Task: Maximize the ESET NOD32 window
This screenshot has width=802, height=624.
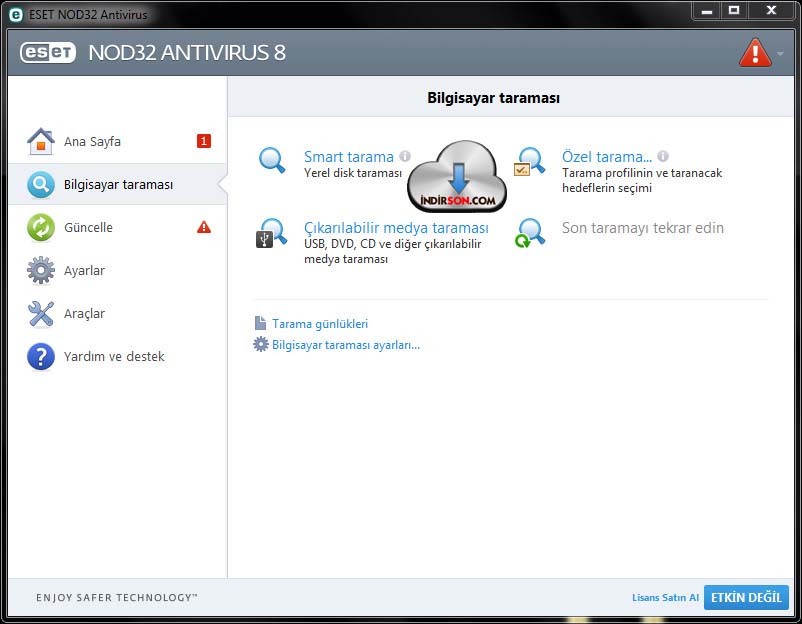Action: 734,11
